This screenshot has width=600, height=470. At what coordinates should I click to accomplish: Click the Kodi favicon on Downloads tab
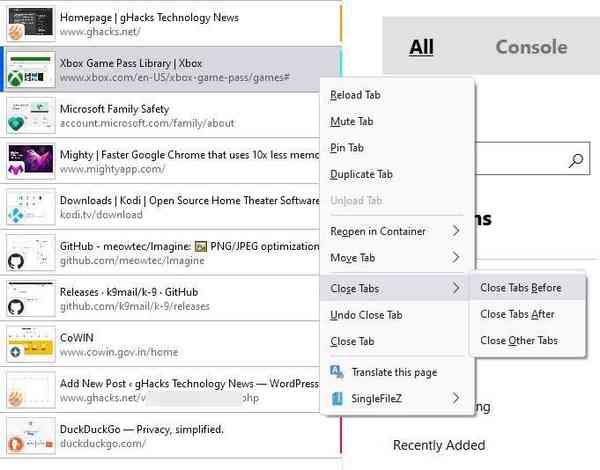coord(16,216)
